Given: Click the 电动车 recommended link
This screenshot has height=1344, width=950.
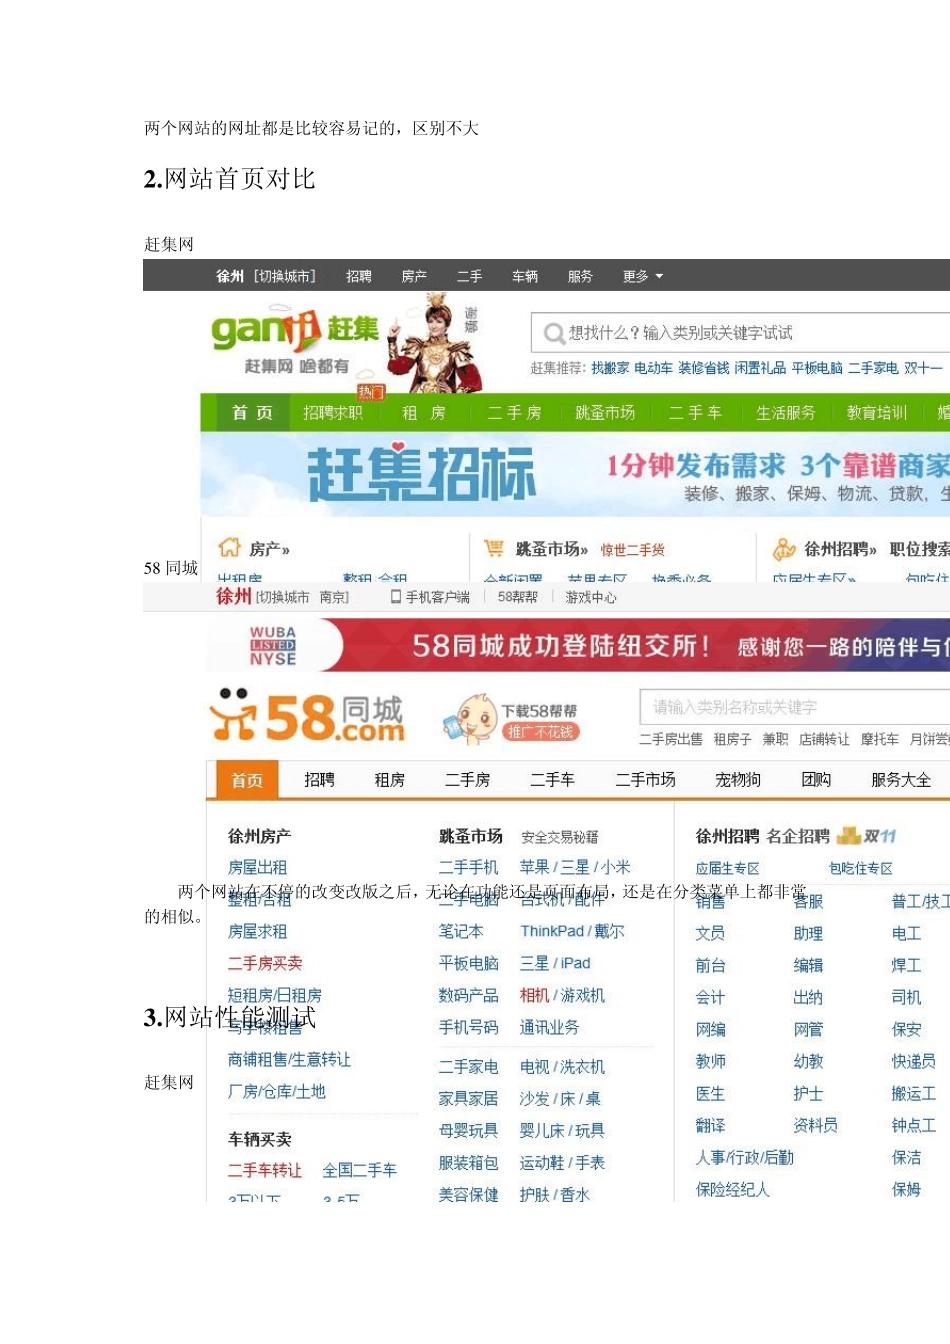Looking at the screenshot, I should [x=653, y=368].
